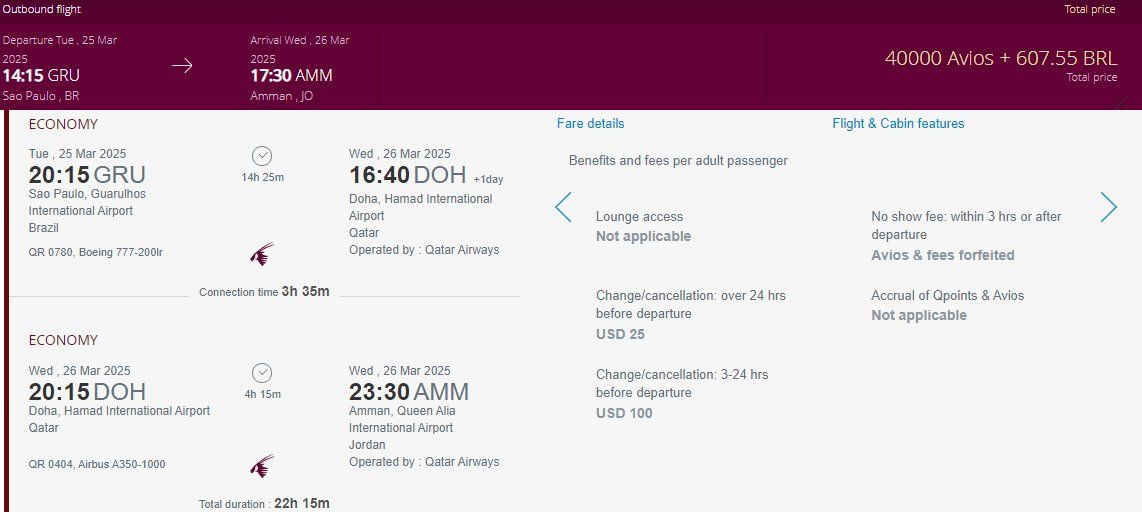Click the Qatar Airways logo for QR 0780
This screenshot has height=512, width=1142.
point(262,253)
